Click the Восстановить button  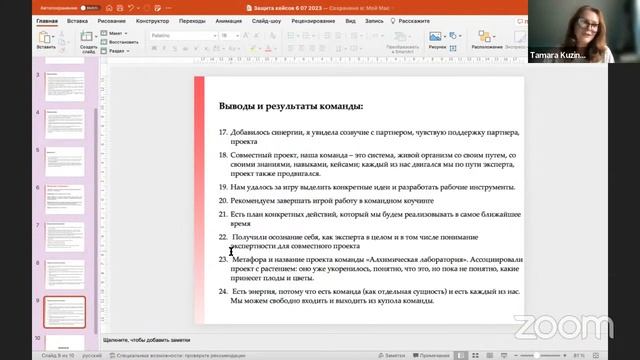pos(120,42)
